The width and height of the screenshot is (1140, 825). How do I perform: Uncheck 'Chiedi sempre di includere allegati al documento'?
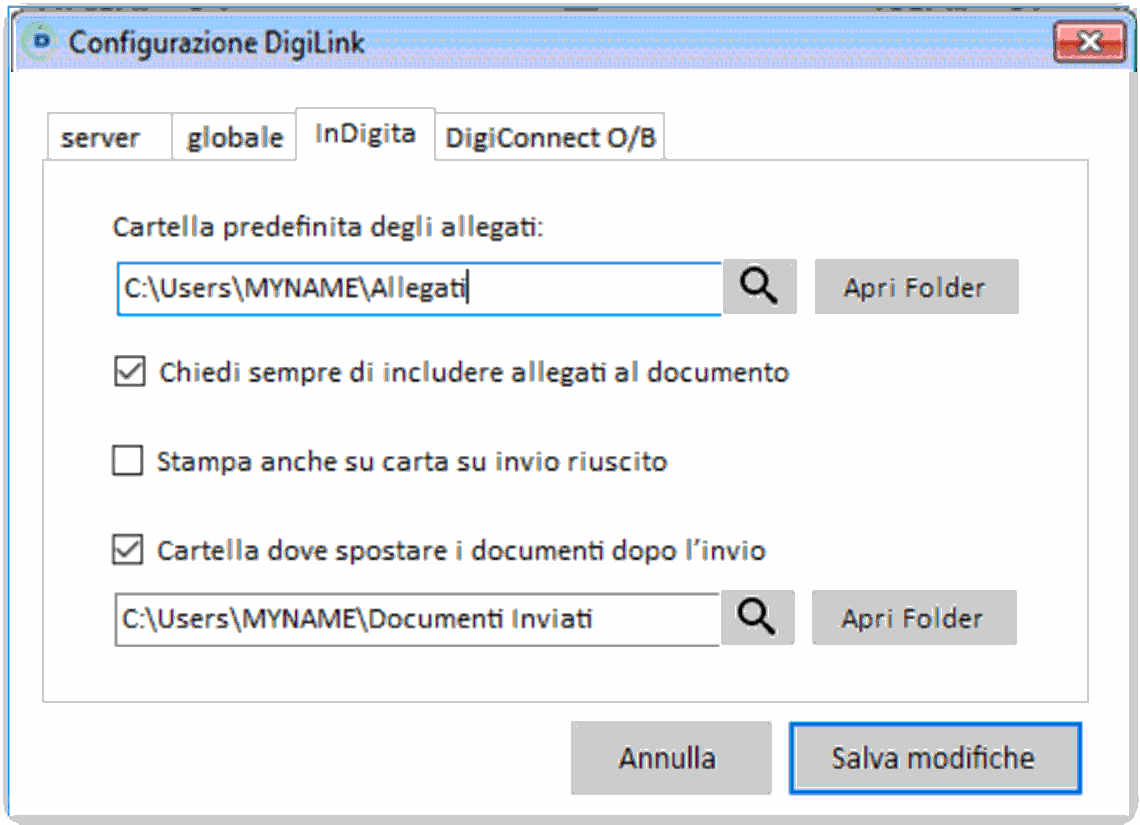[129, 371]
